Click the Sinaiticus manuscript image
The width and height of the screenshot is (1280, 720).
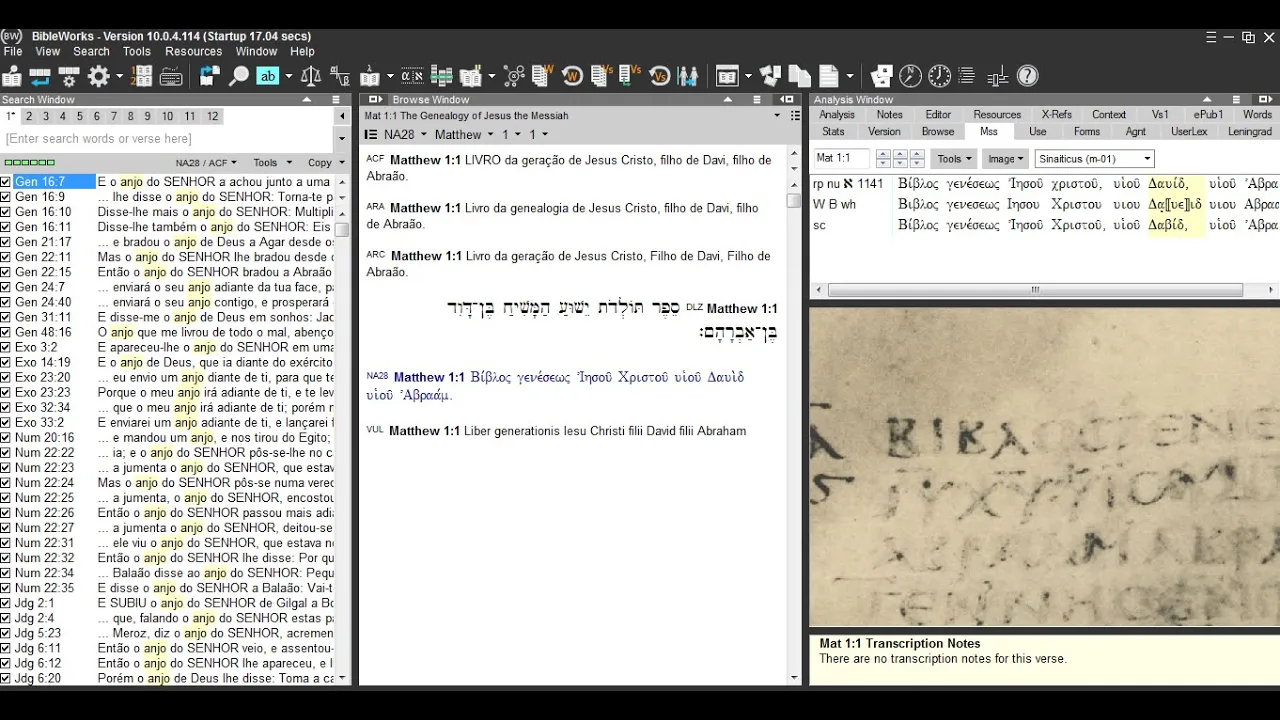tap(1044, 467)
